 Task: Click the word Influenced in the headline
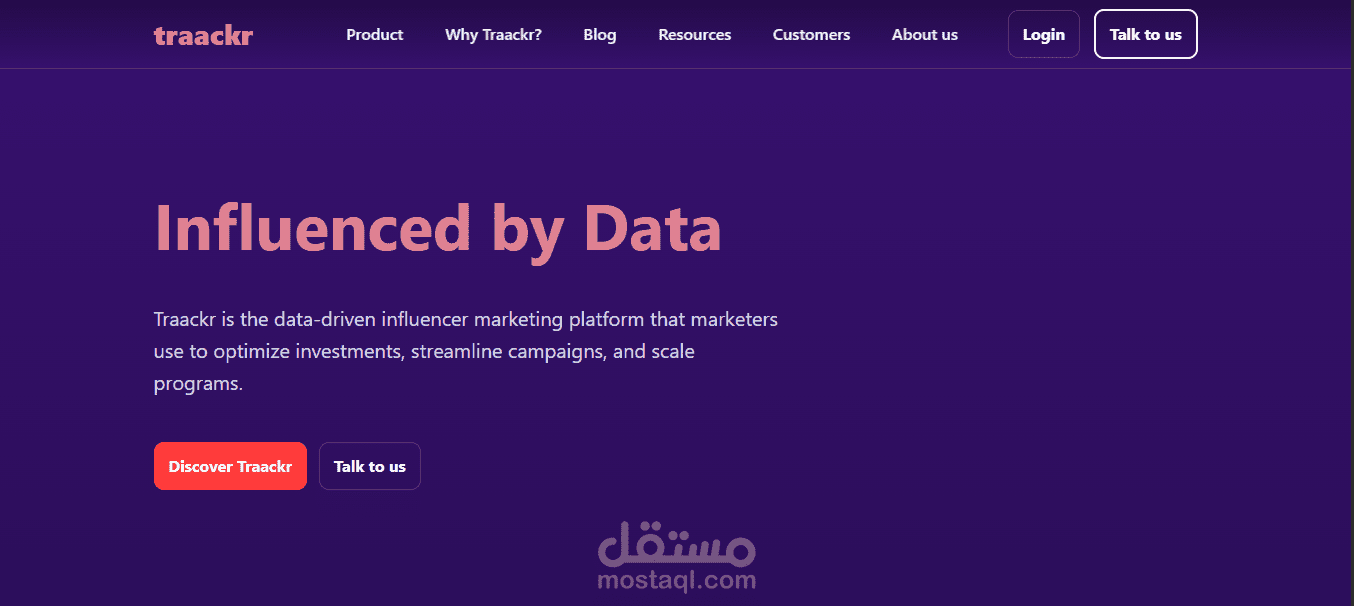(312, 229)
